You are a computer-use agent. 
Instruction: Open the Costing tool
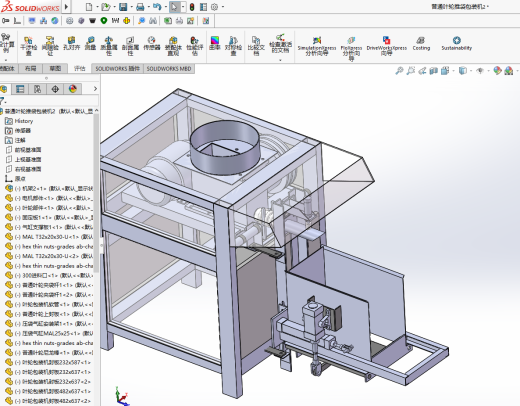(x=421, y=44)
